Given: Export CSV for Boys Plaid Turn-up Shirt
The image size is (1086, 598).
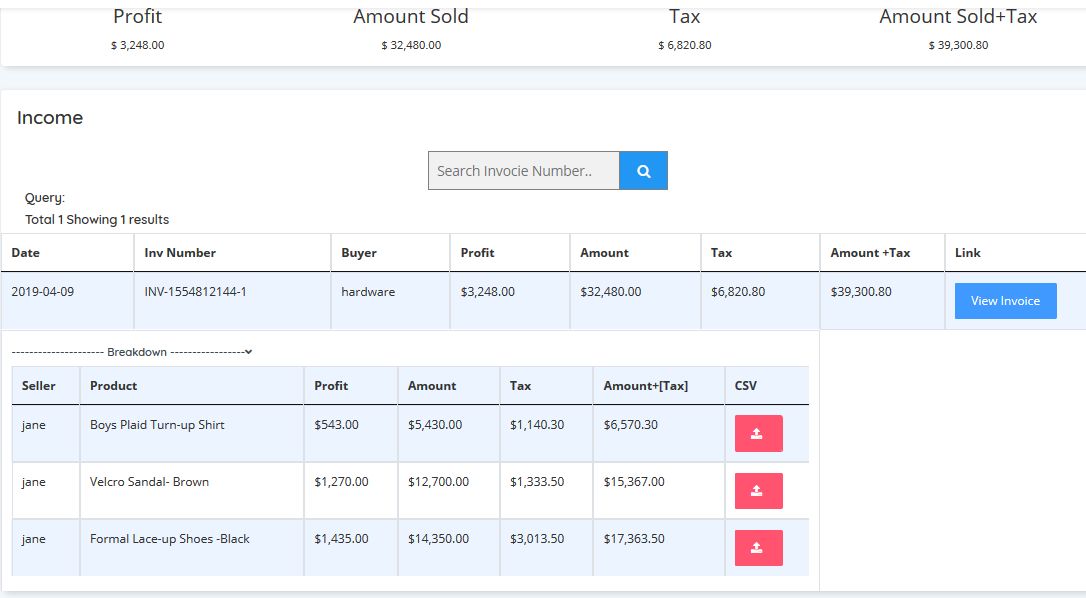Looking at the screenshot, I should 758,434.
